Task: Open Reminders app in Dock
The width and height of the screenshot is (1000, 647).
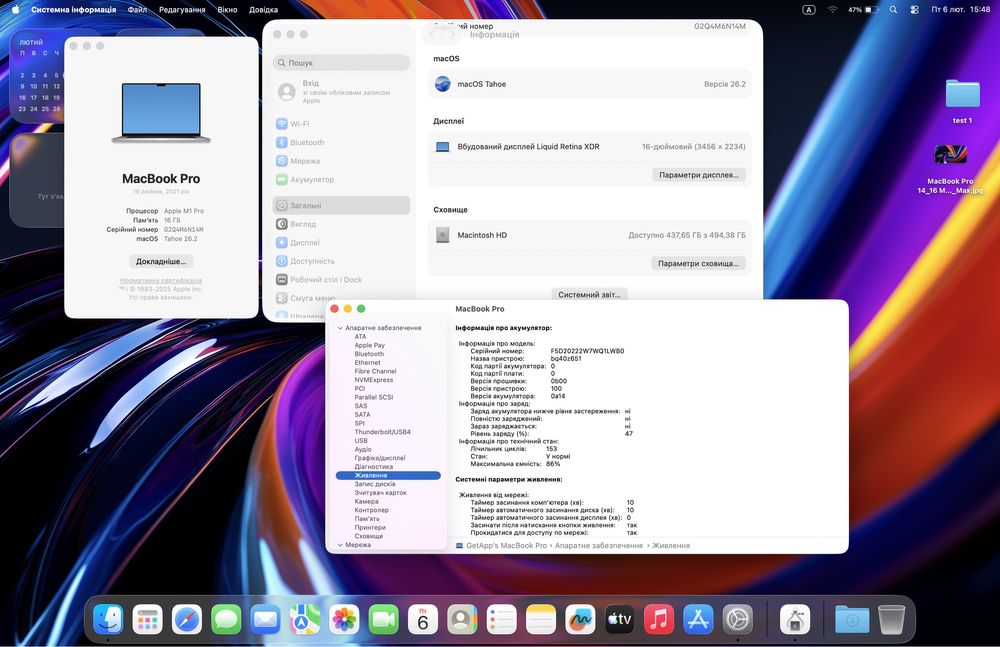Action: point(502,620)
